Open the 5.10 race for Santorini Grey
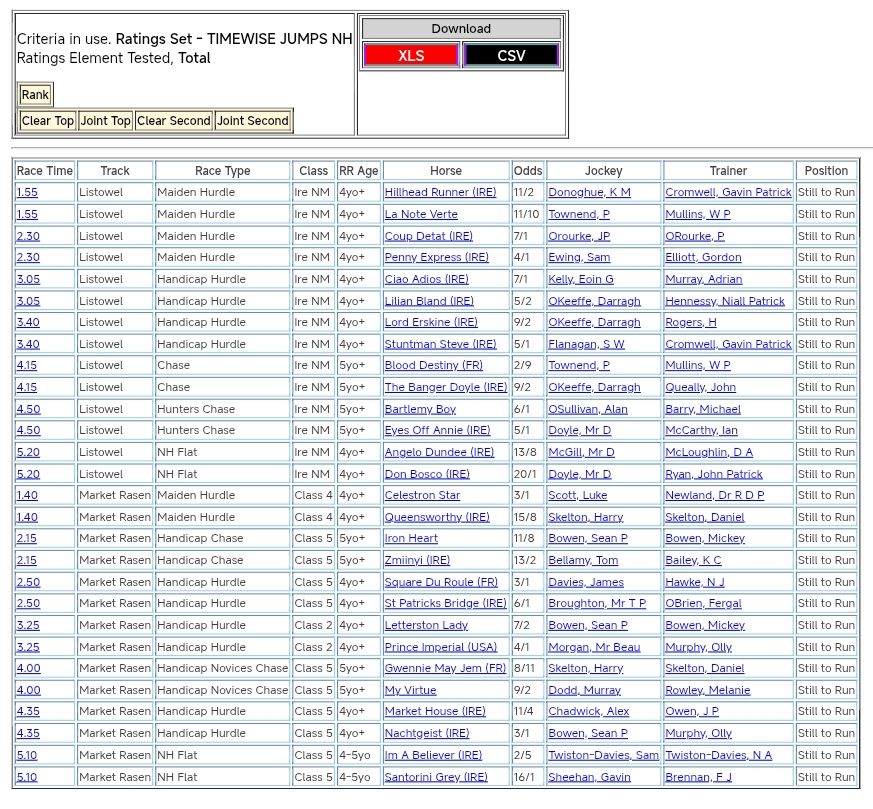873x809 pixels. point(27,777)
